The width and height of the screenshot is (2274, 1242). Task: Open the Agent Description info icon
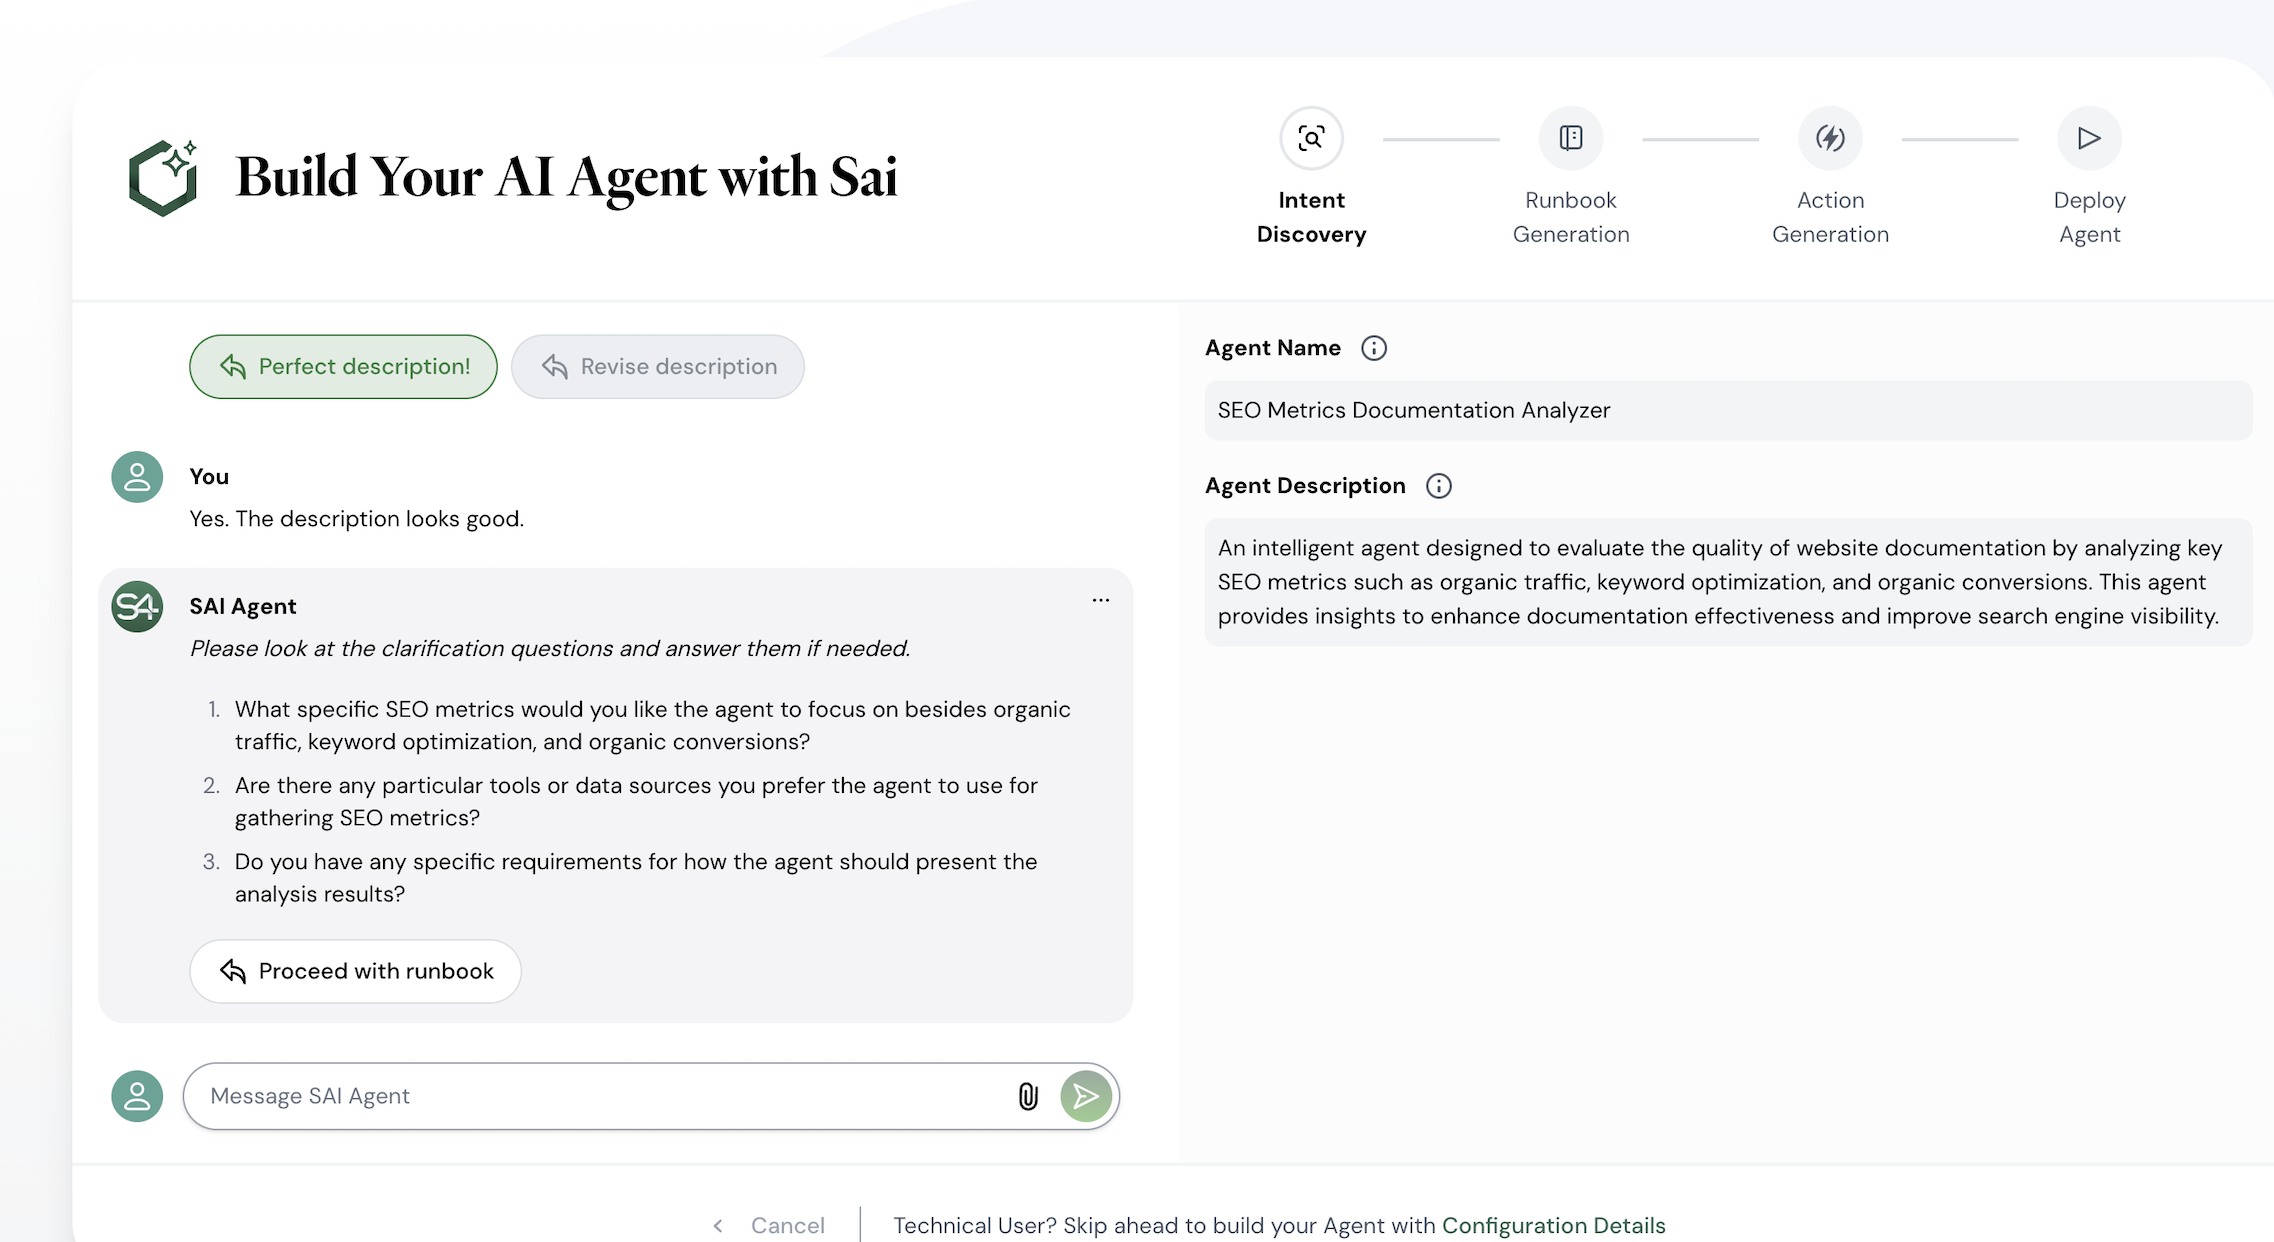click(1438, 486)
